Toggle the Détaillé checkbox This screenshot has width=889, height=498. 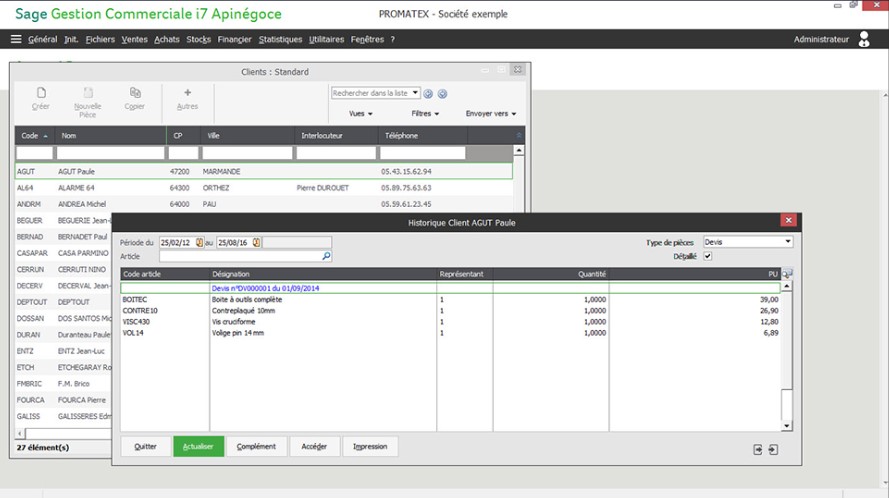point(708,256)
